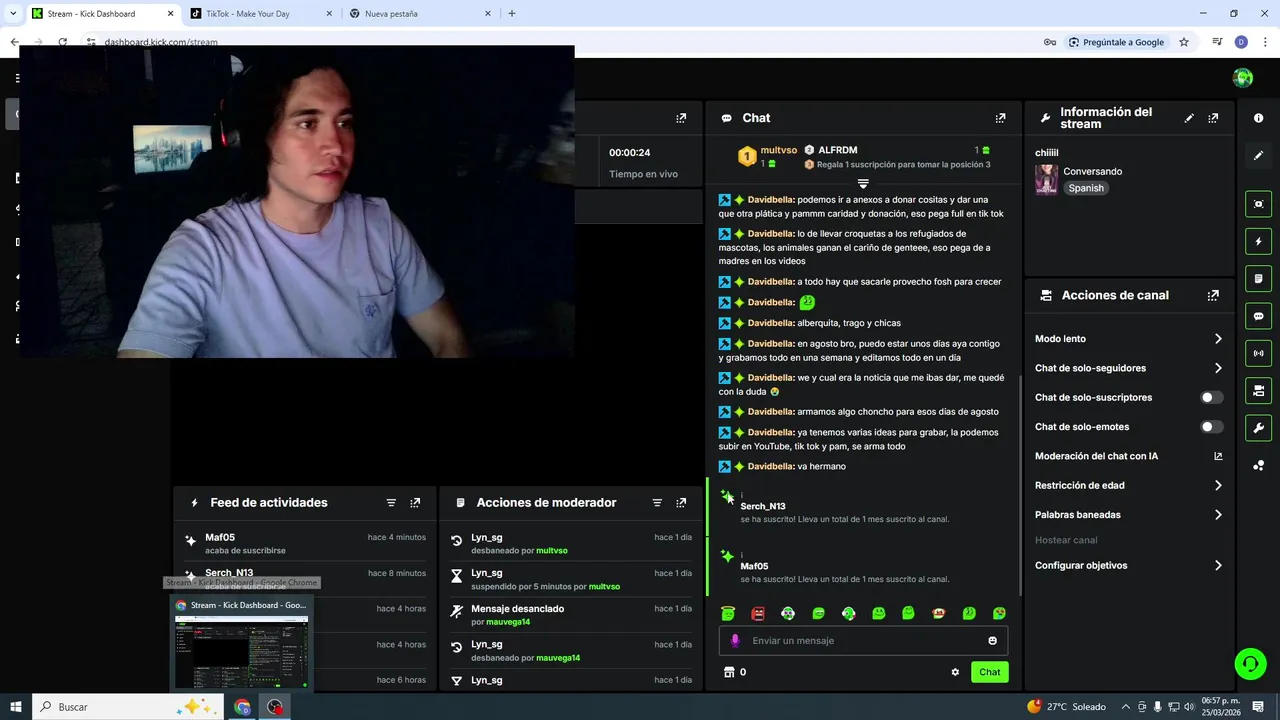Send message with green Chat button

[x=989, y=672]
